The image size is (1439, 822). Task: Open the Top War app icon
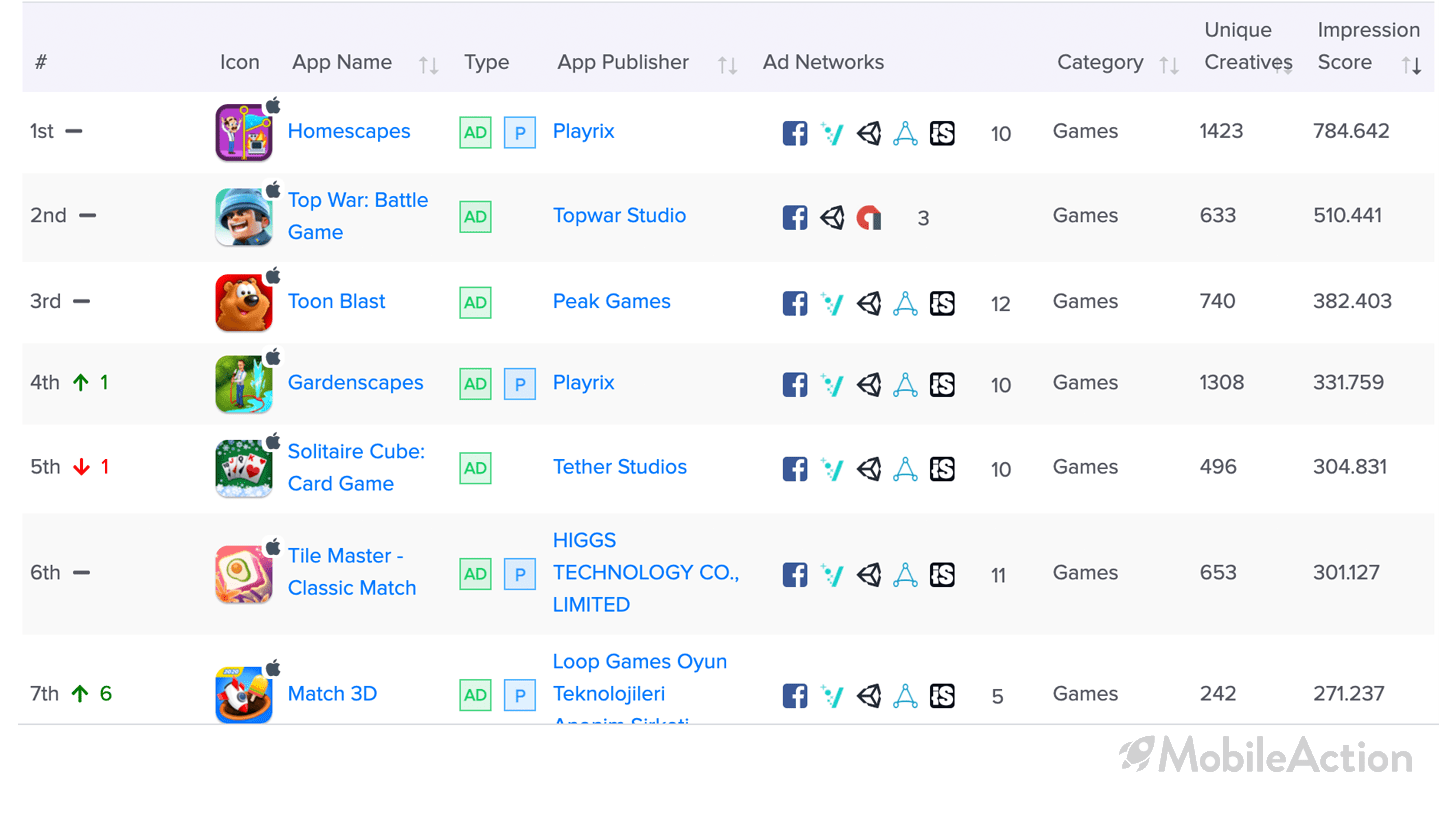(x=244, y=216)
